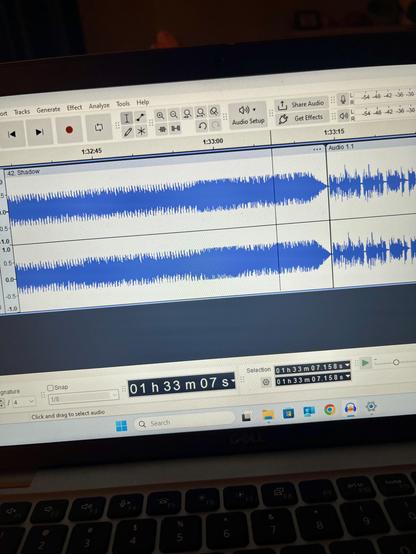Click the Undo arrow icon
The image size is (416, 554).
click(x=202, y=126)
